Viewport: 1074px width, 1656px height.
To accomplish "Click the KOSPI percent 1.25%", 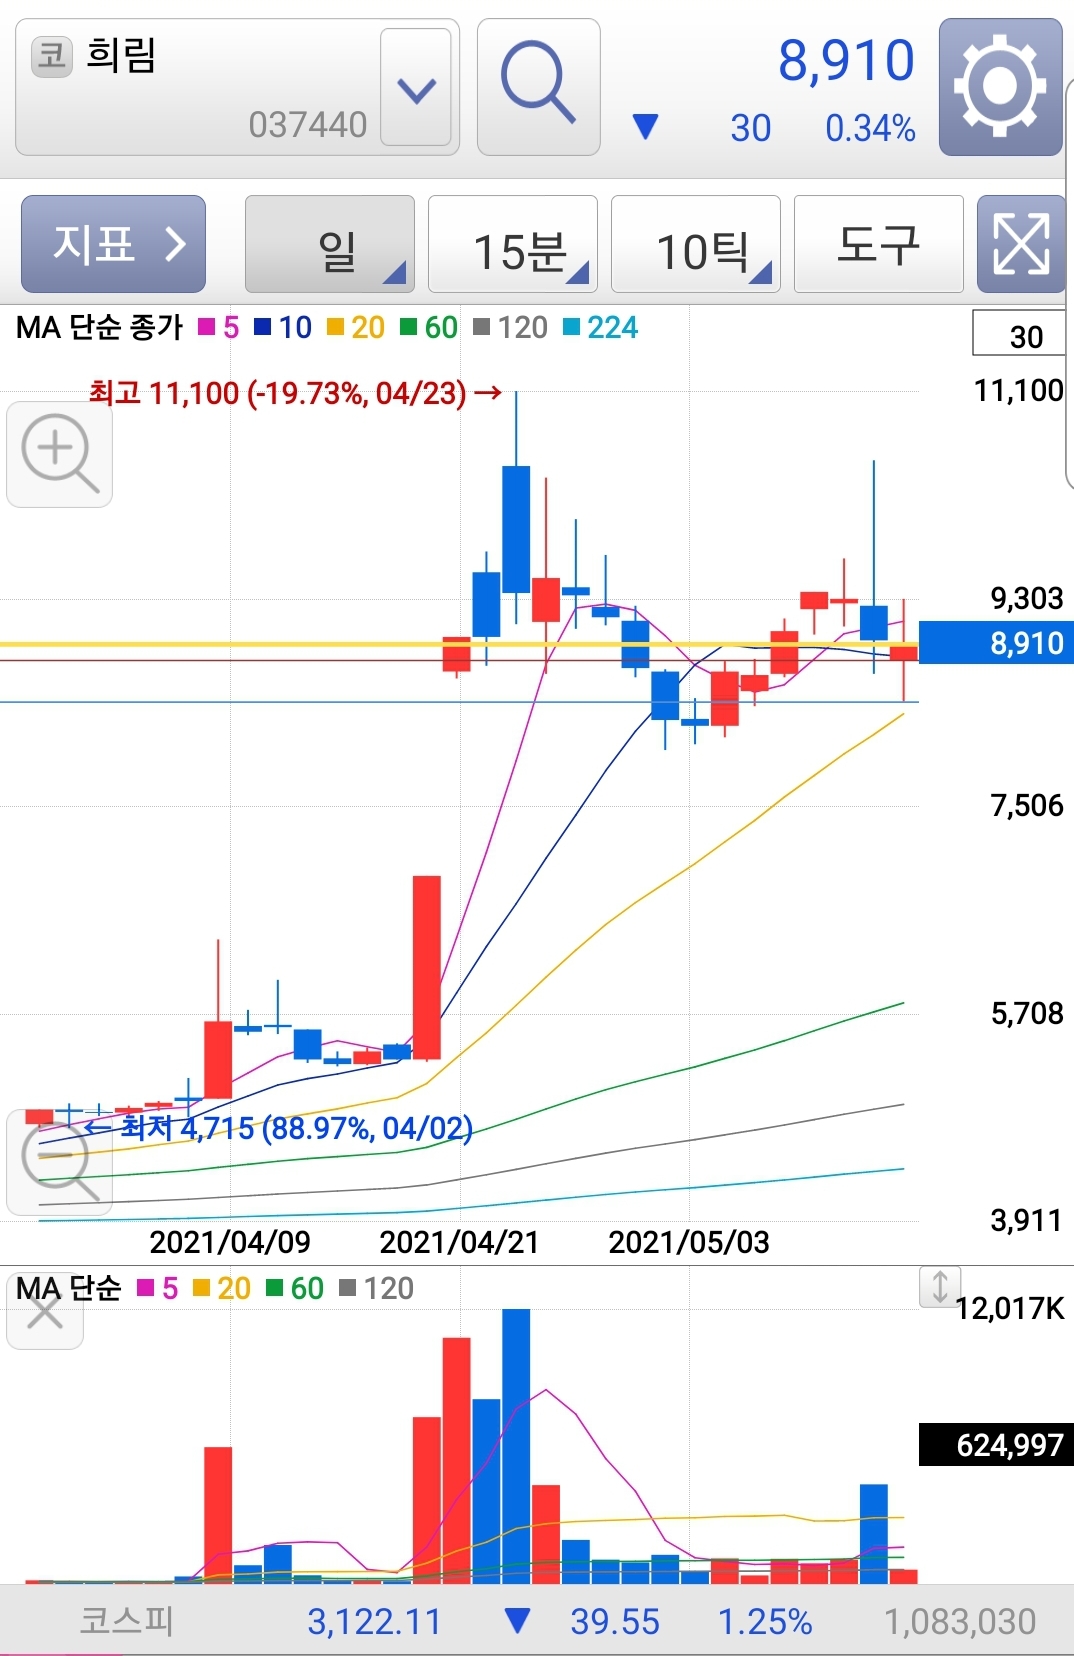I will coord(765,1621).
